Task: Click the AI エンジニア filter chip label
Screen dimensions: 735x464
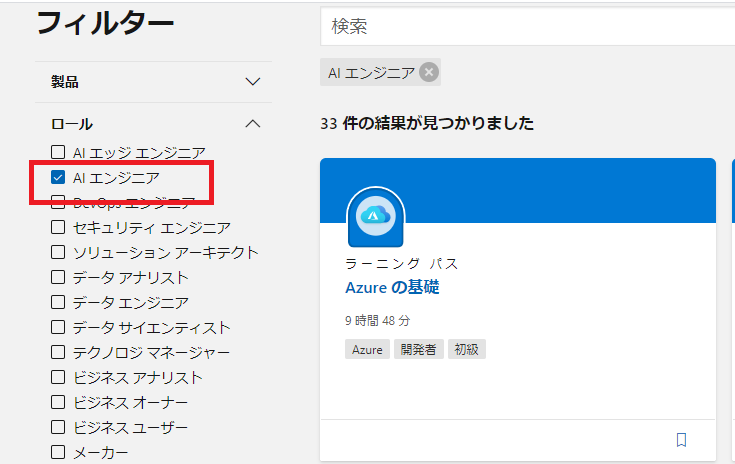Action: (x=371, y=73)
